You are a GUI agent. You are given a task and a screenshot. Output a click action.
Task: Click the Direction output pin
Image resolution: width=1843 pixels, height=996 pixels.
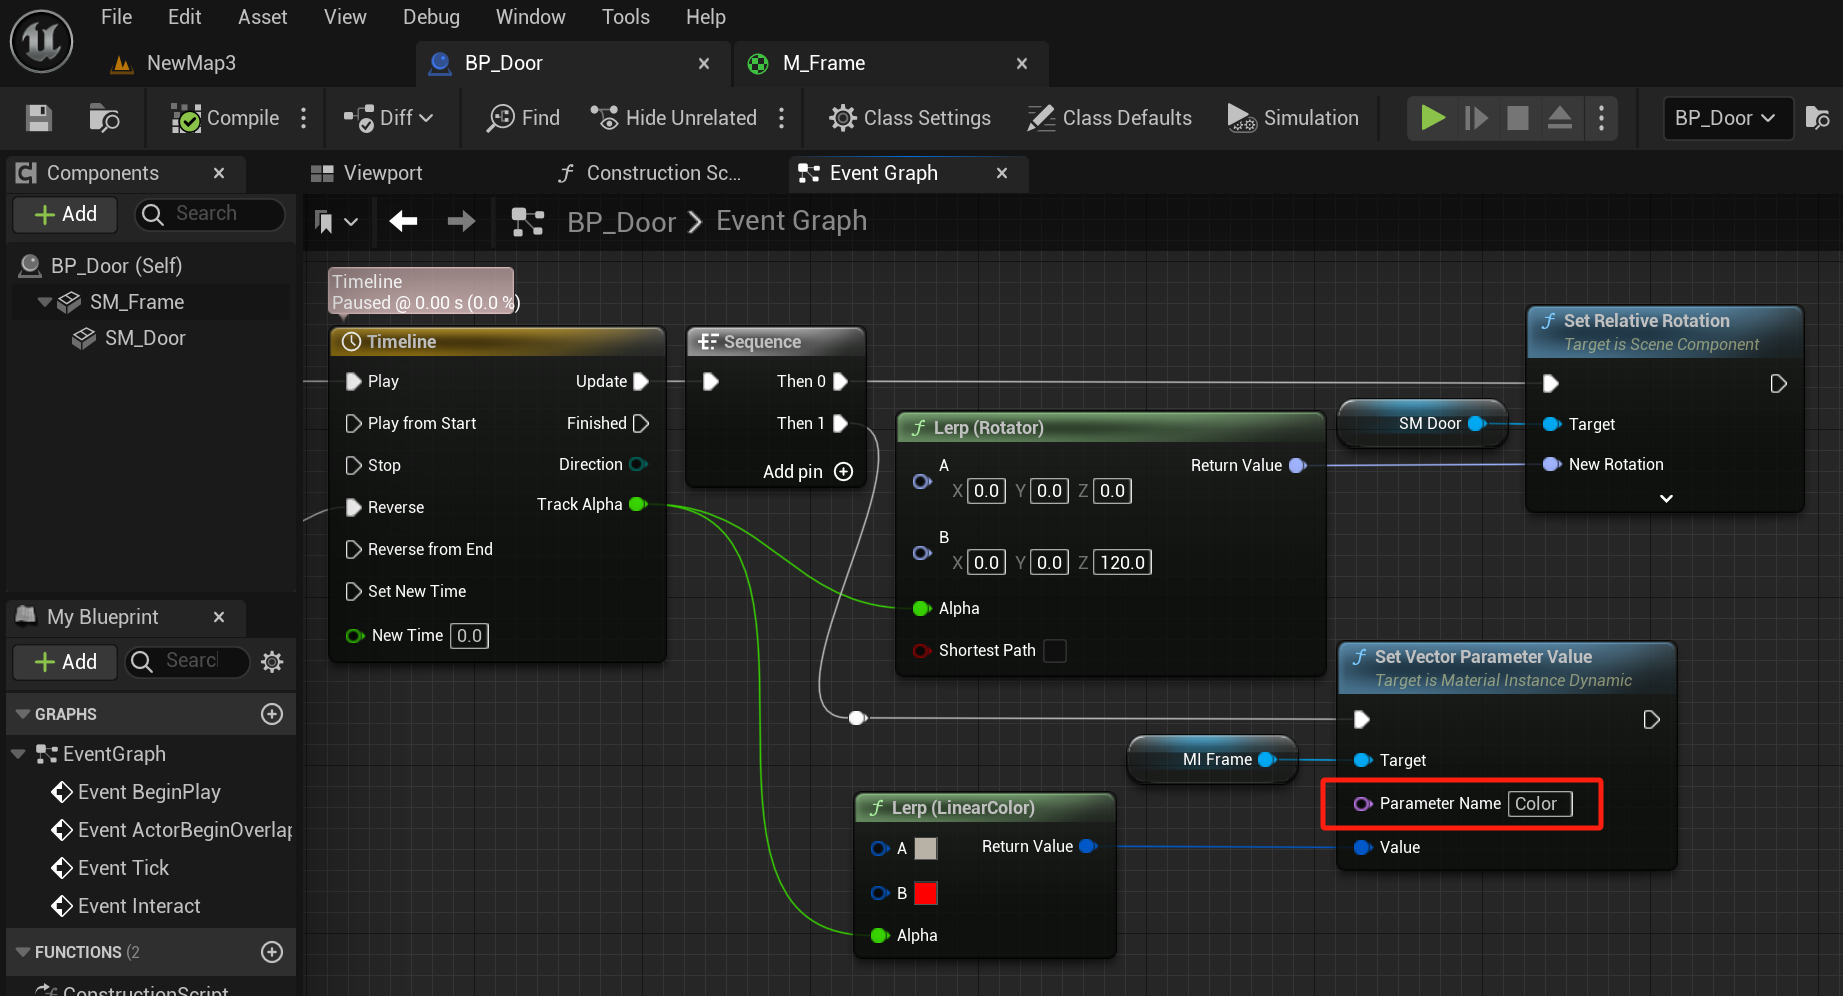click(x=637, y=464)
